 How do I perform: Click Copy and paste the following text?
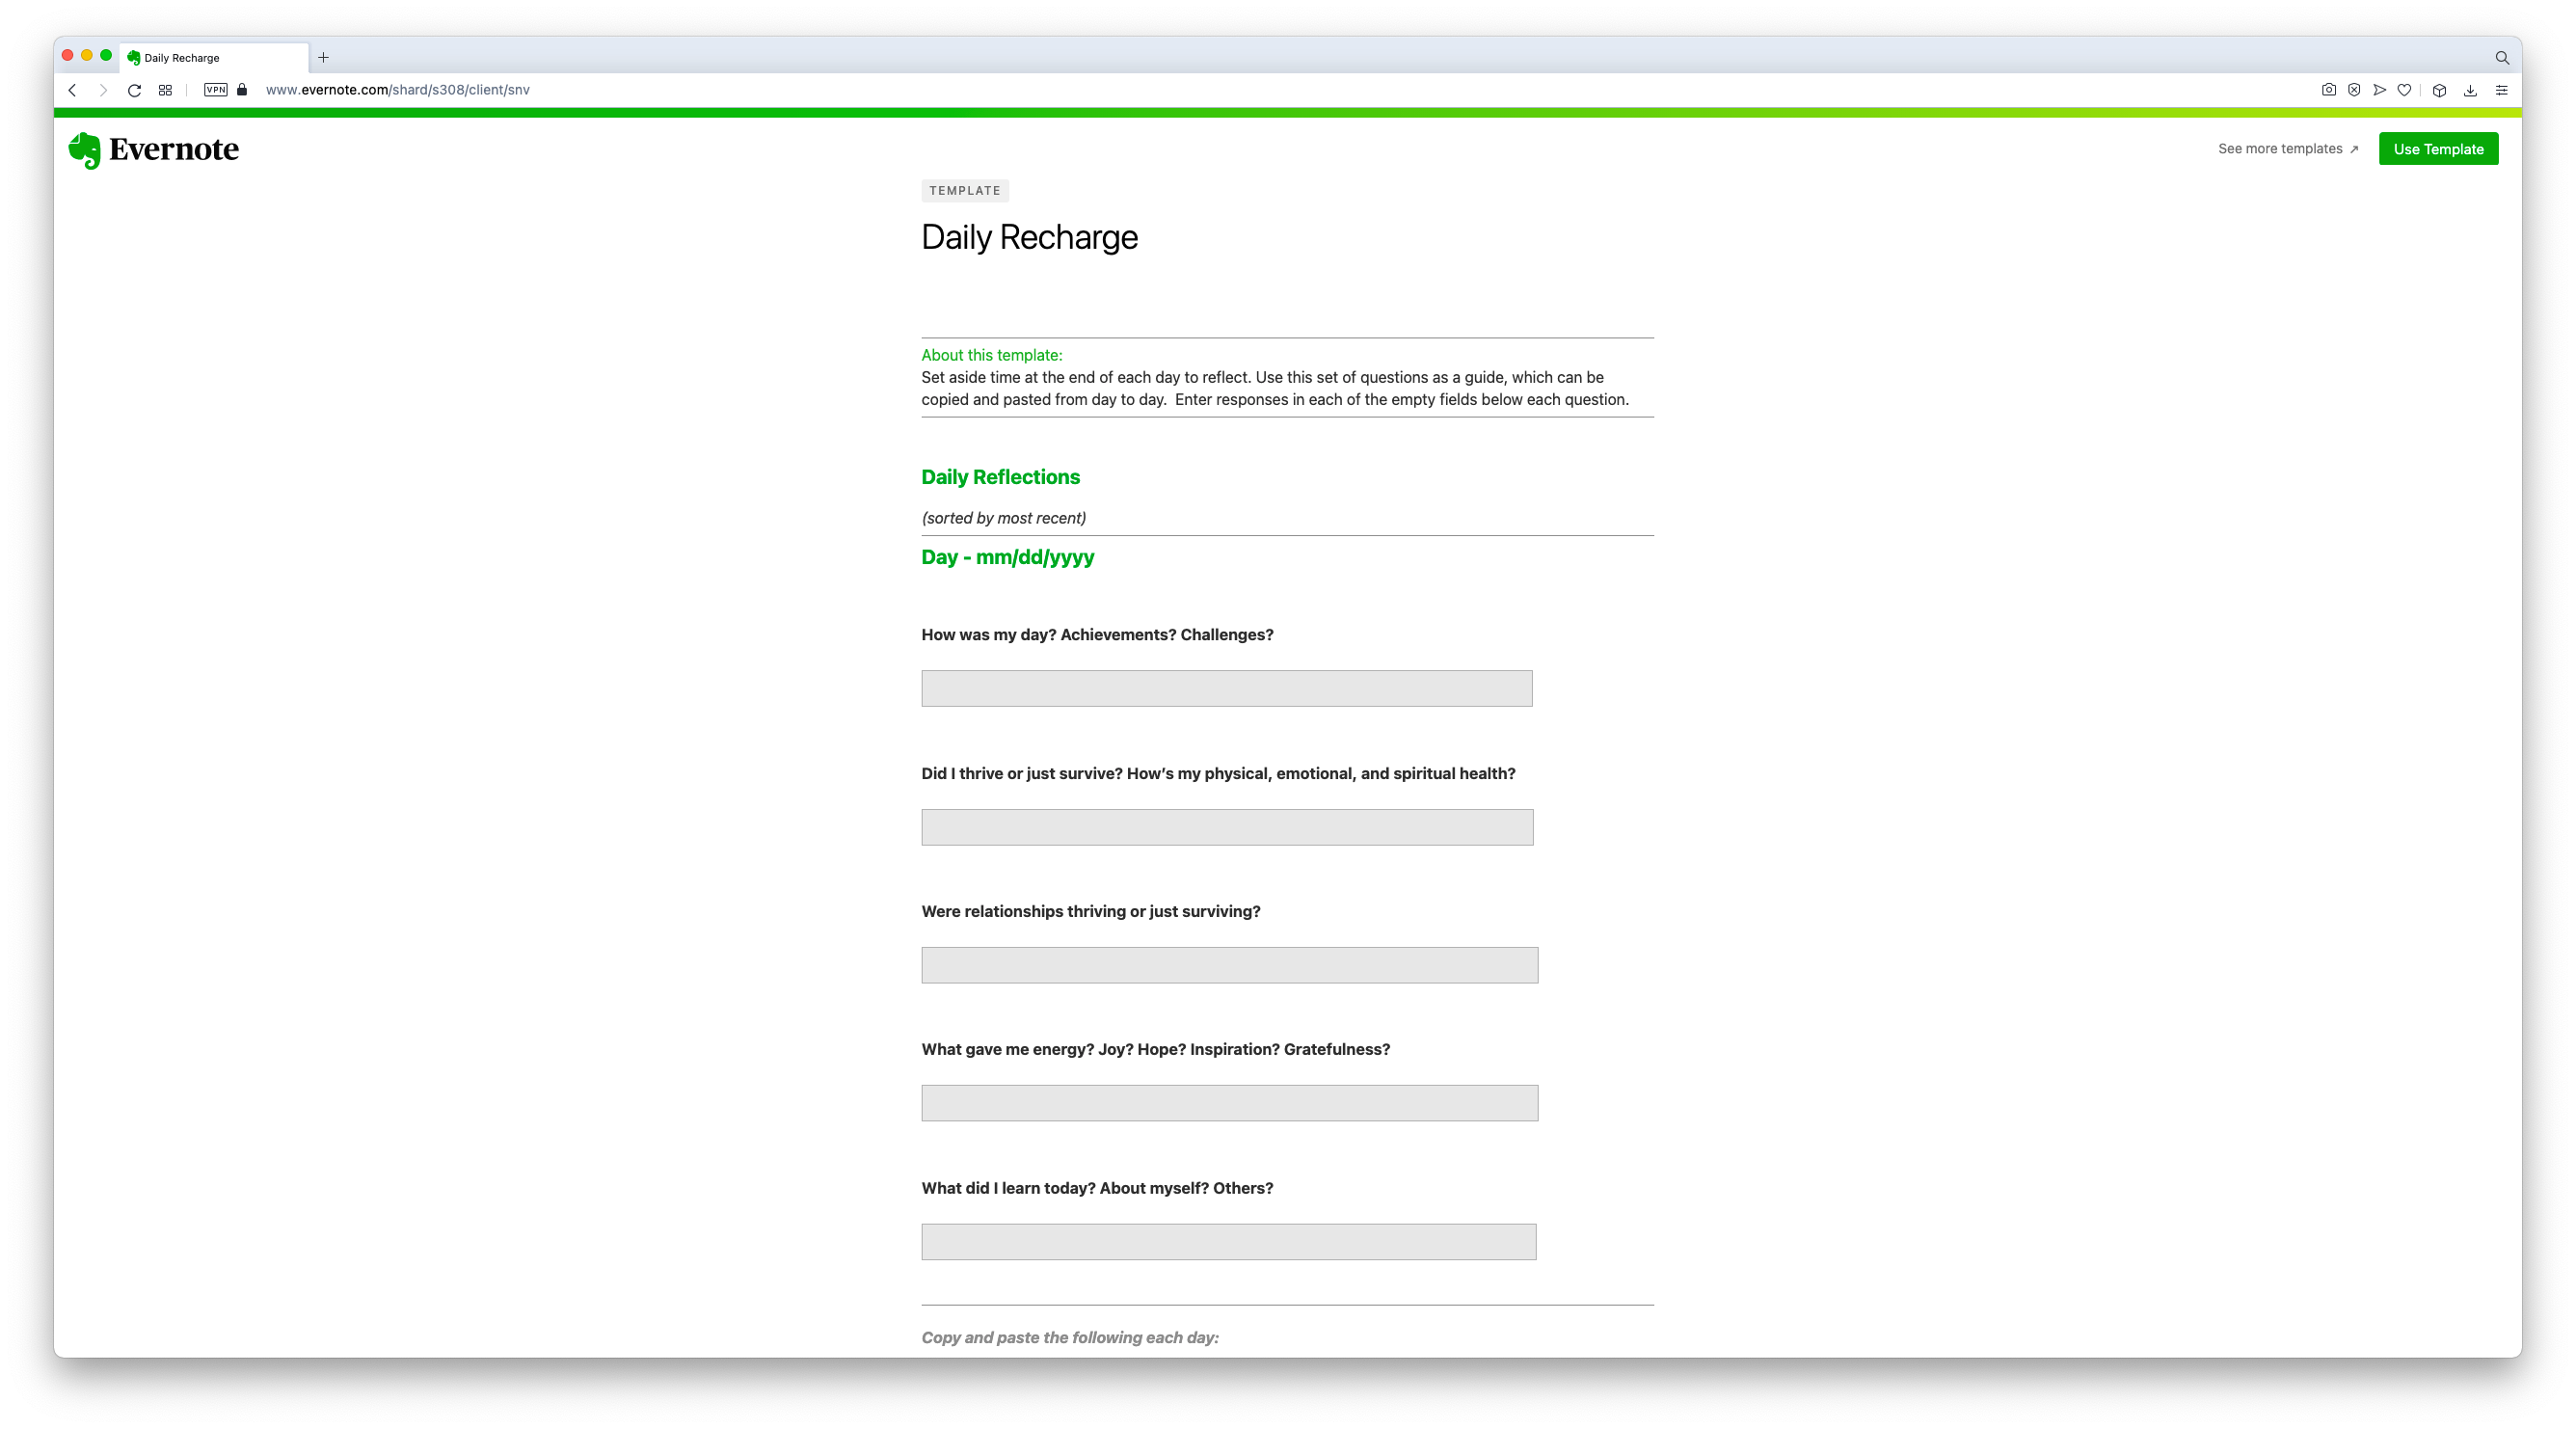point(1070,1337)
